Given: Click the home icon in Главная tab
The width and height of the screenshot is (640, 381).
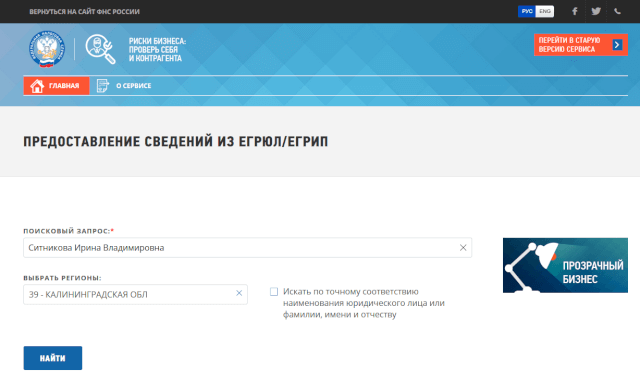Looking at the screenshot, I should (x=37, y=86).
